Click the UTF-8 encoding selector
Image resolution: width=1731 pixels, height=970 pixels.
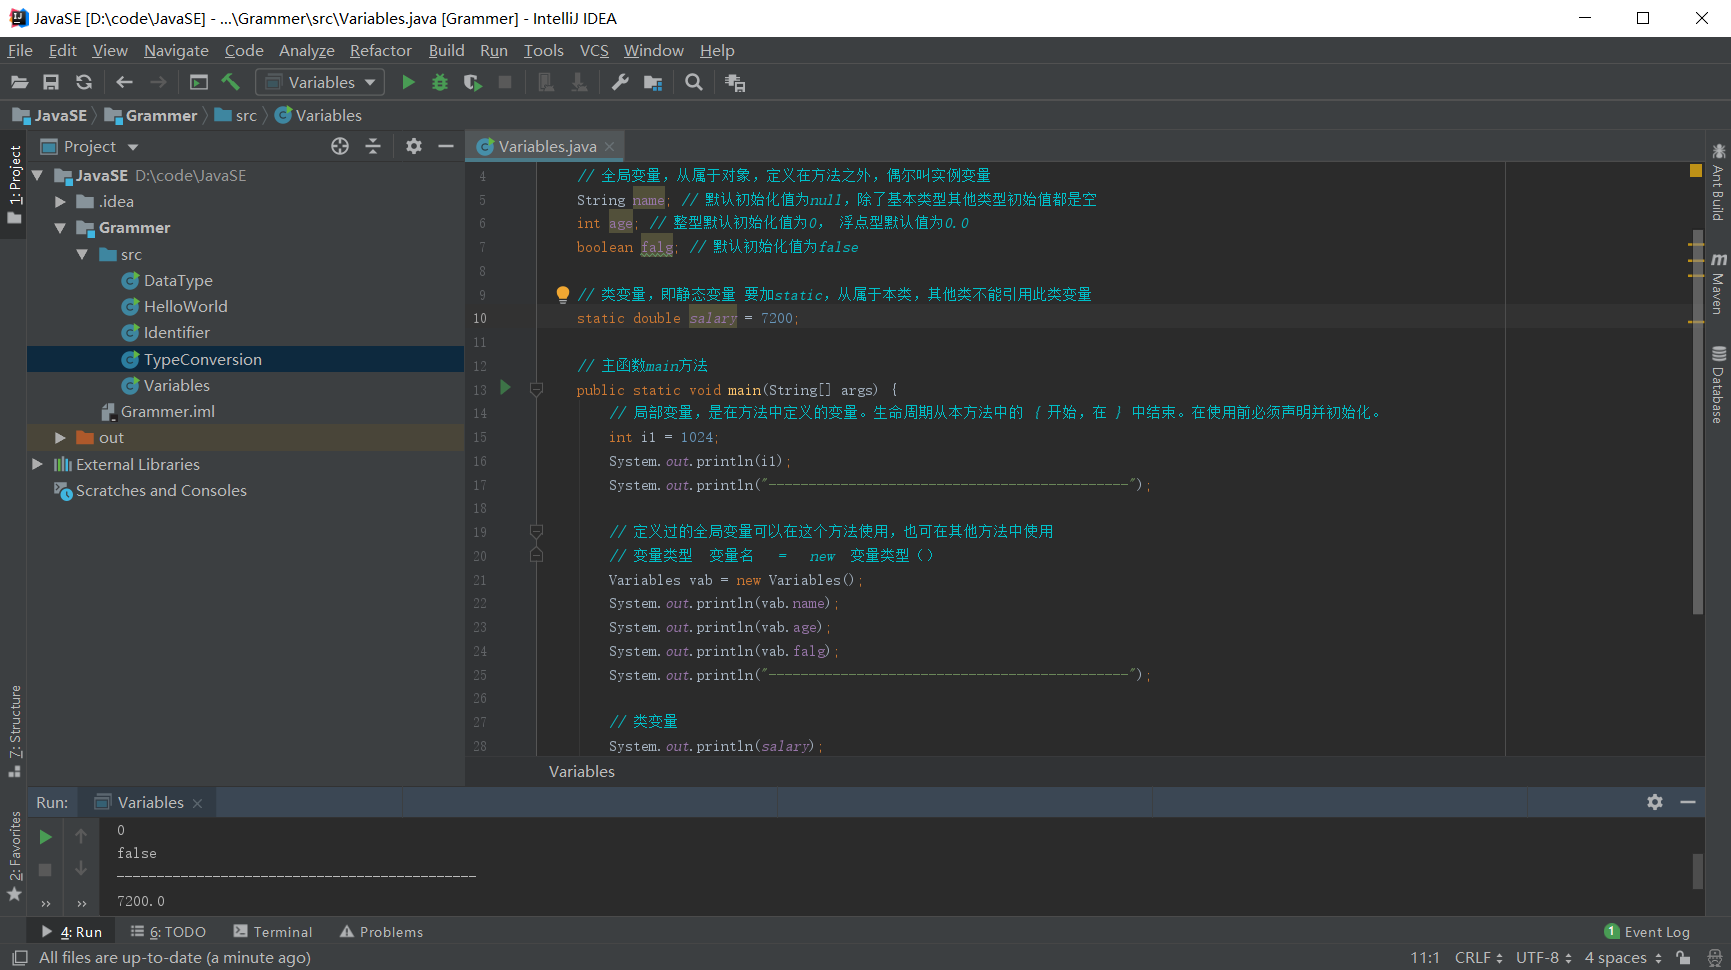click(1543, 958)
